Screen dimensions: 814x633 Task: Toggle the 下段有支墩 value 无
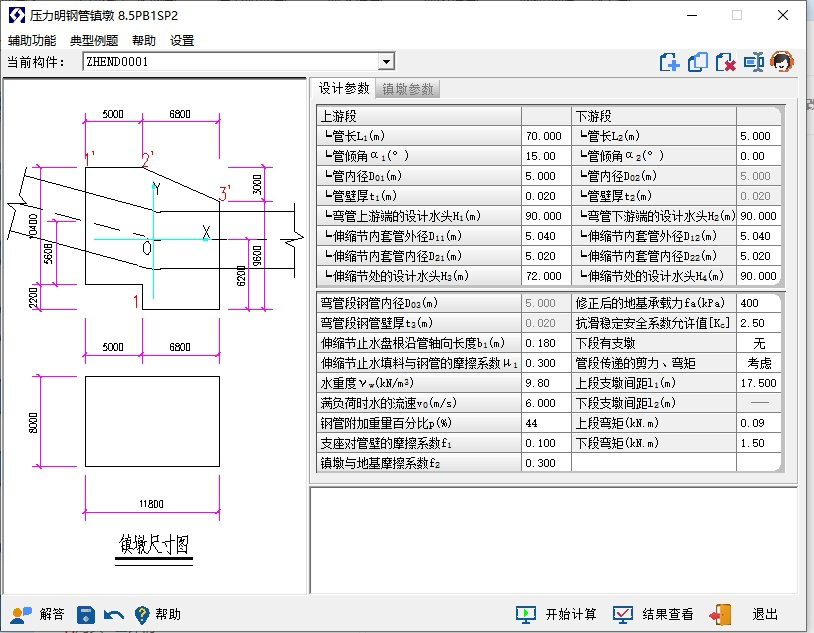click(x=758, y=343)
